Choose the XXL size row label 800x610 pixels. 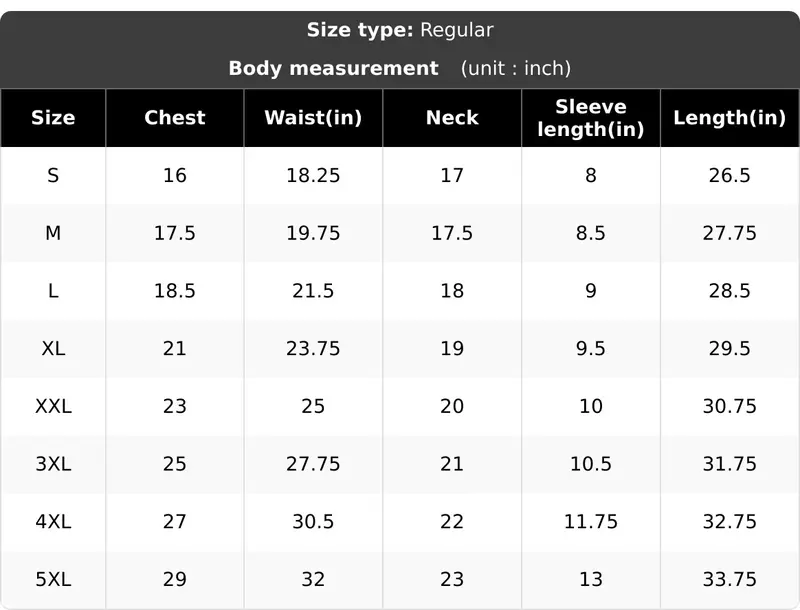click(x=53, y=406)
